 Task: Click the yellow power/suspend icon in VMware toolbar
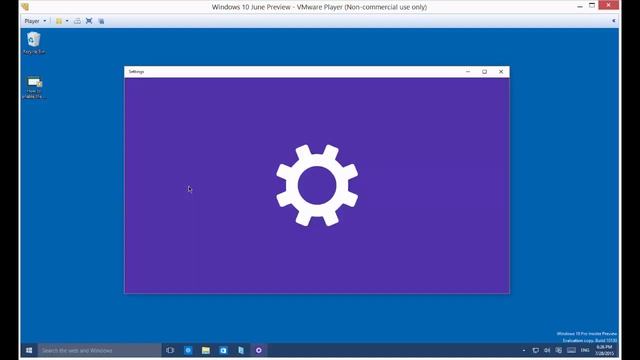point(59,21)
